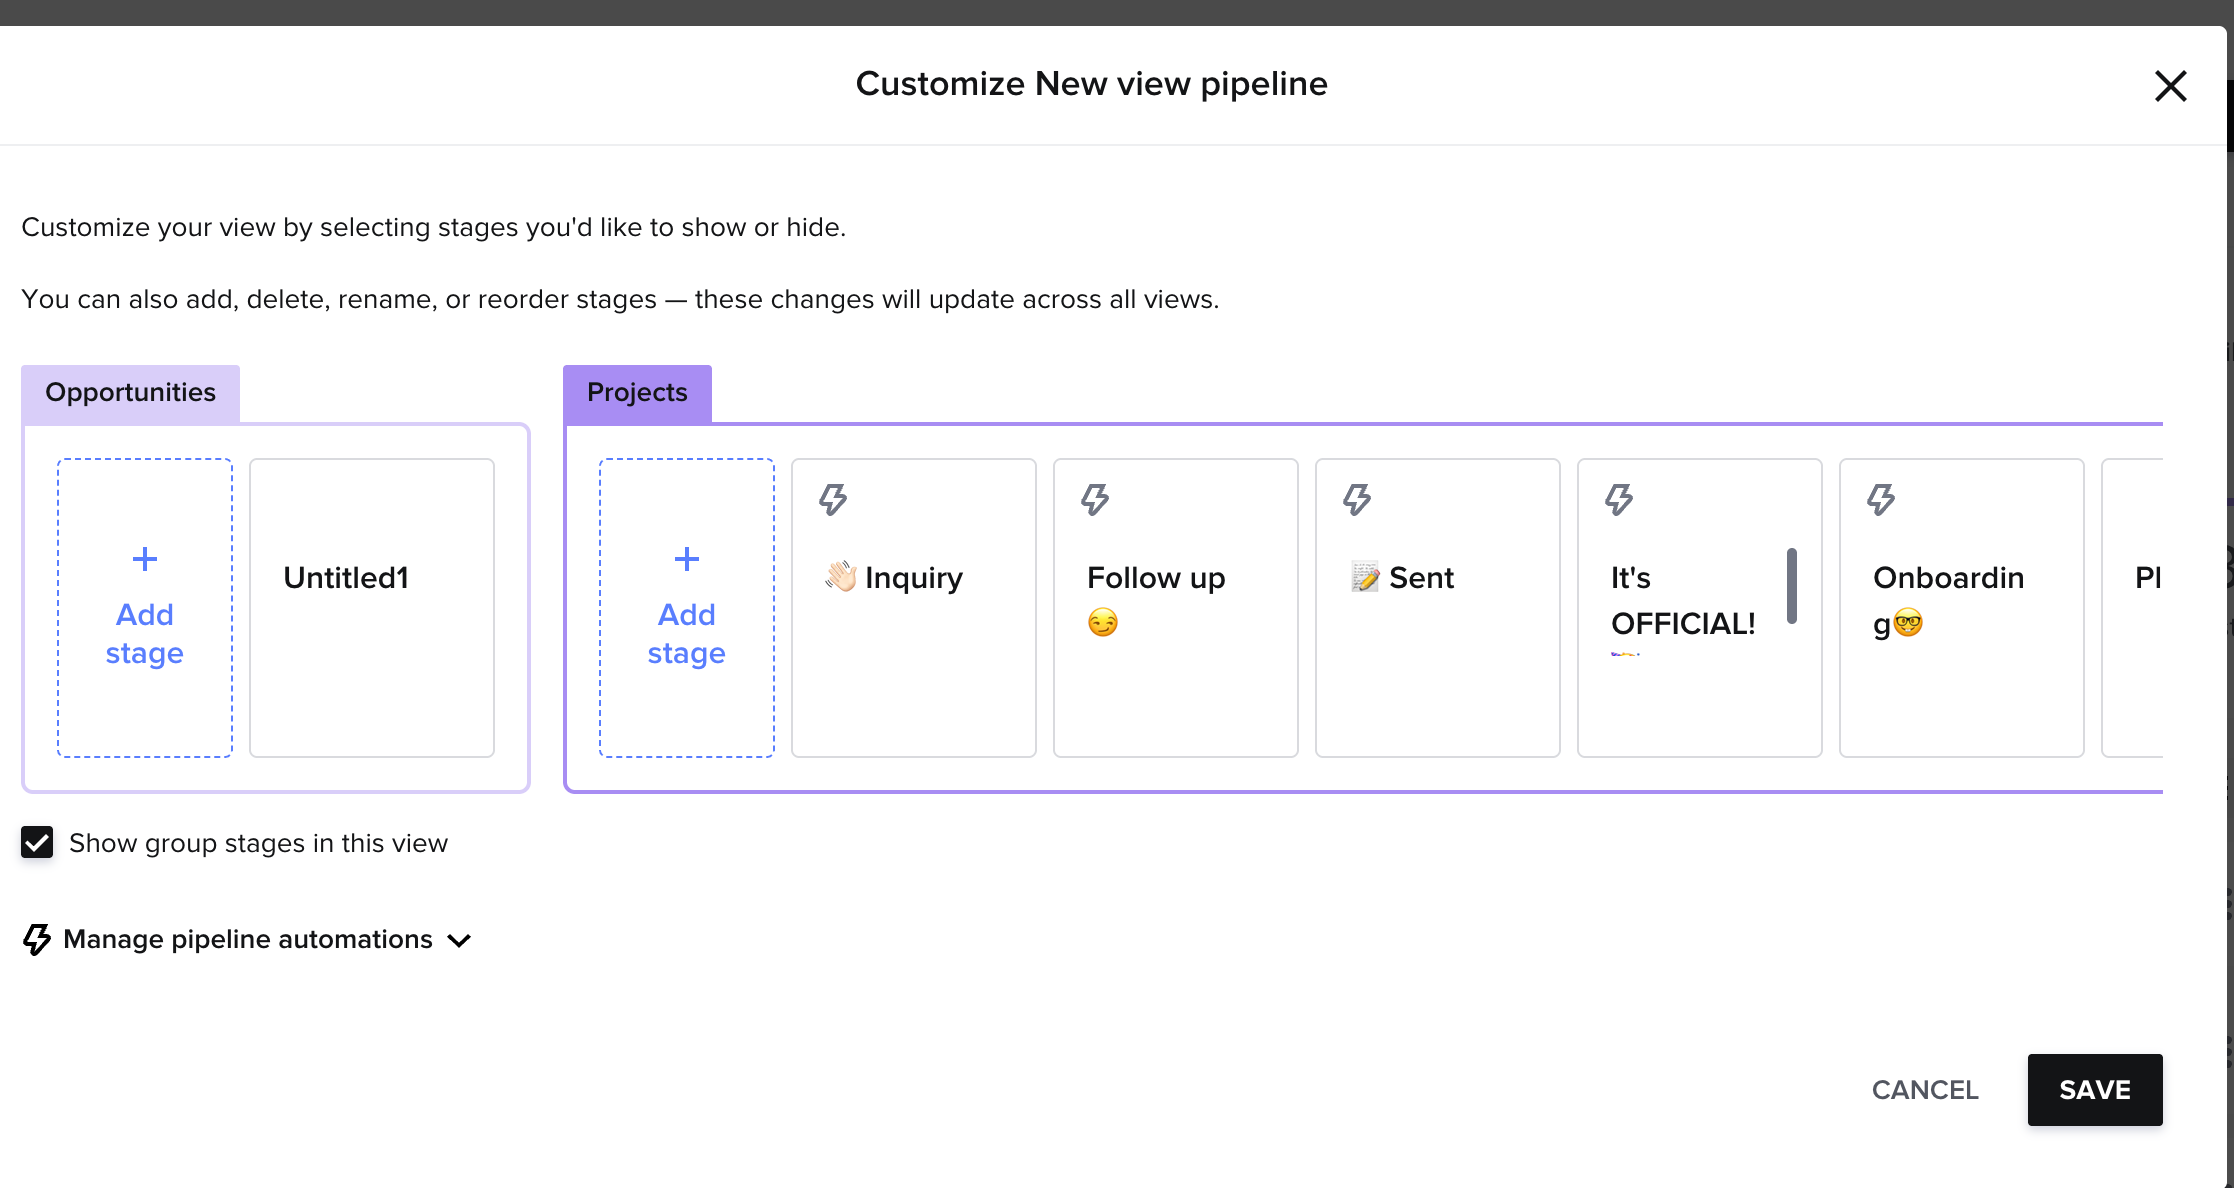Uncheck Show group stages in this view

coord(37,842)
